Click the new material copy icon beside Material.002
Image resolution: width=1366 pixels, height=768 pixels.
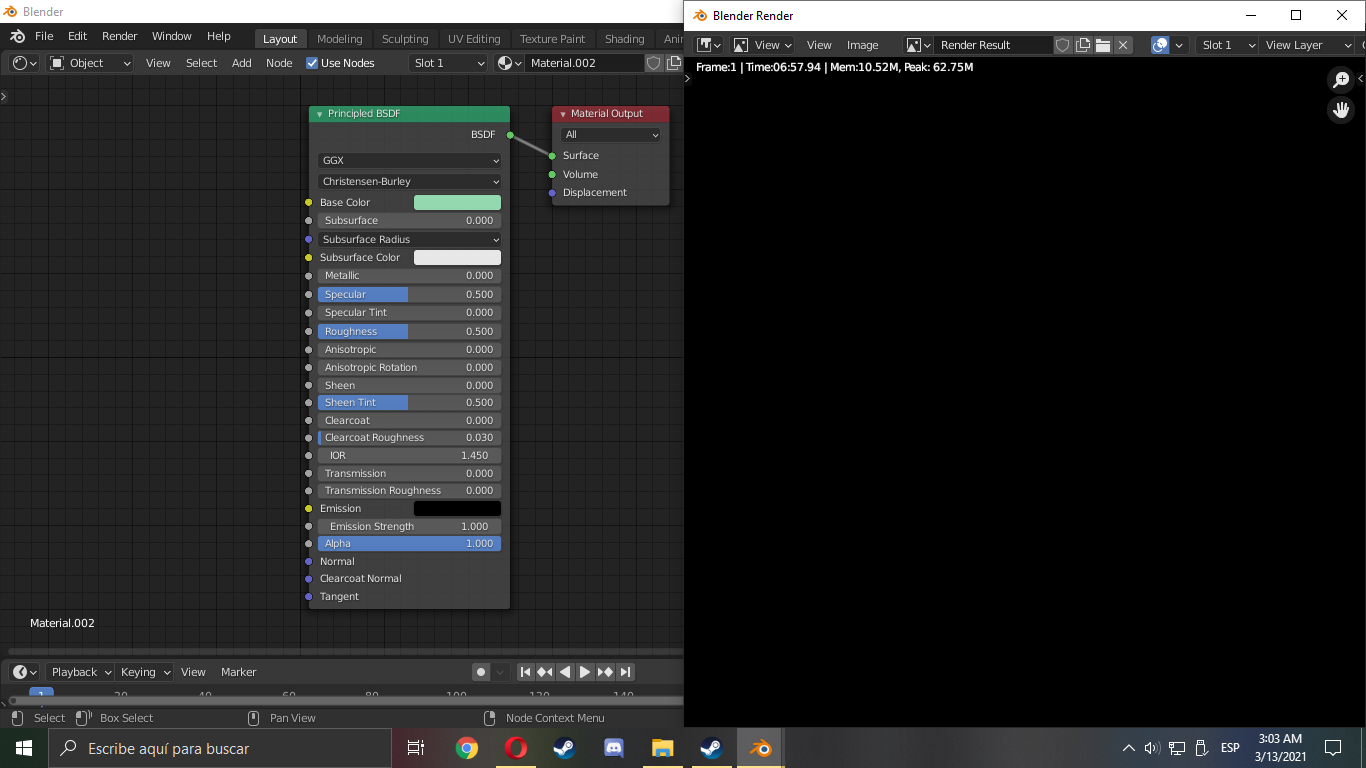point(673,63)
